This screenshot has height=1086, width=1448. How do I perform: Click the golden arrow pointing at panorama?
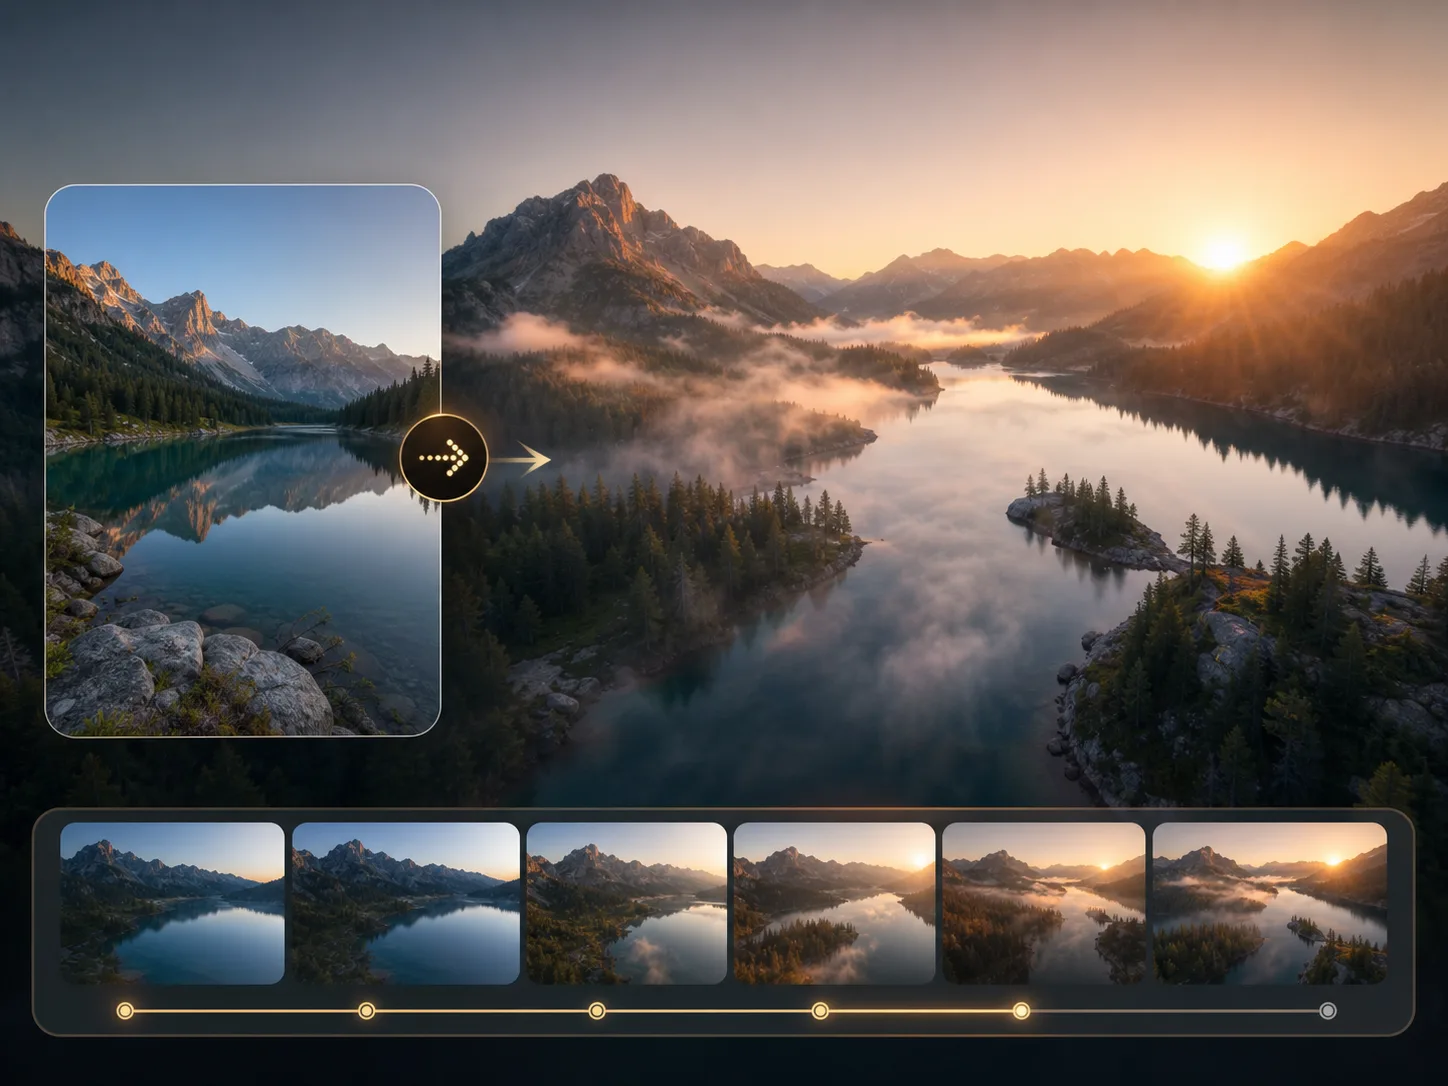coord(521,460)
